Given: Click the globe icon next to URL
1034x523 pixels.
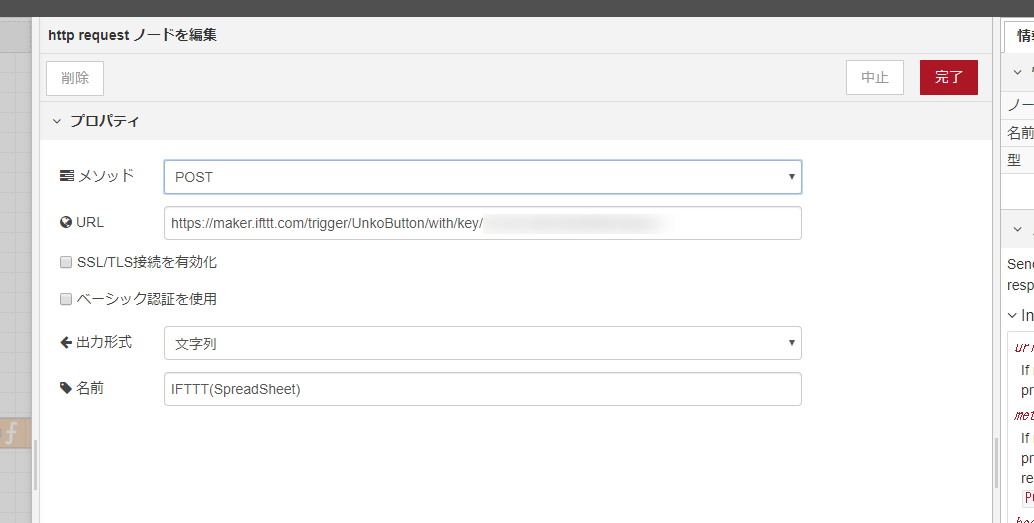Looking at the screenshot, I should [66, 222].
